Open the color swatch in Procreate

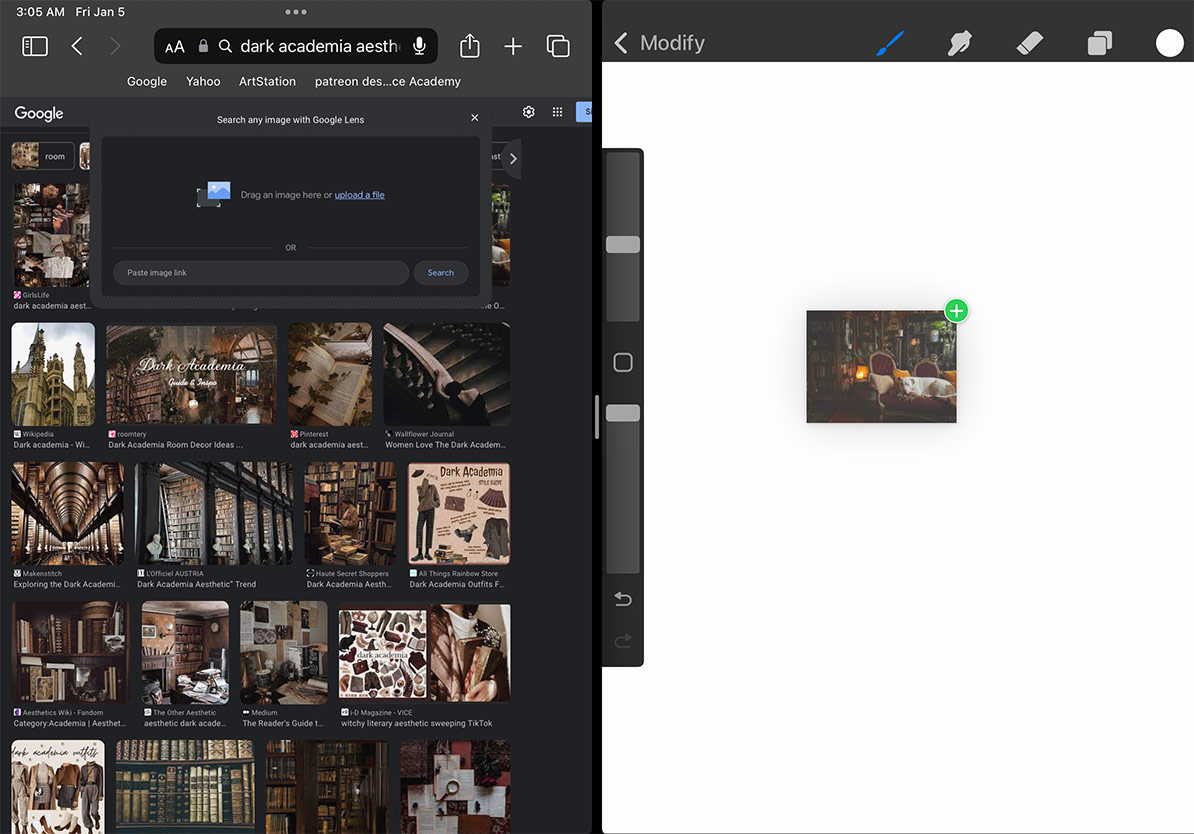click(x=1169, y=43)
